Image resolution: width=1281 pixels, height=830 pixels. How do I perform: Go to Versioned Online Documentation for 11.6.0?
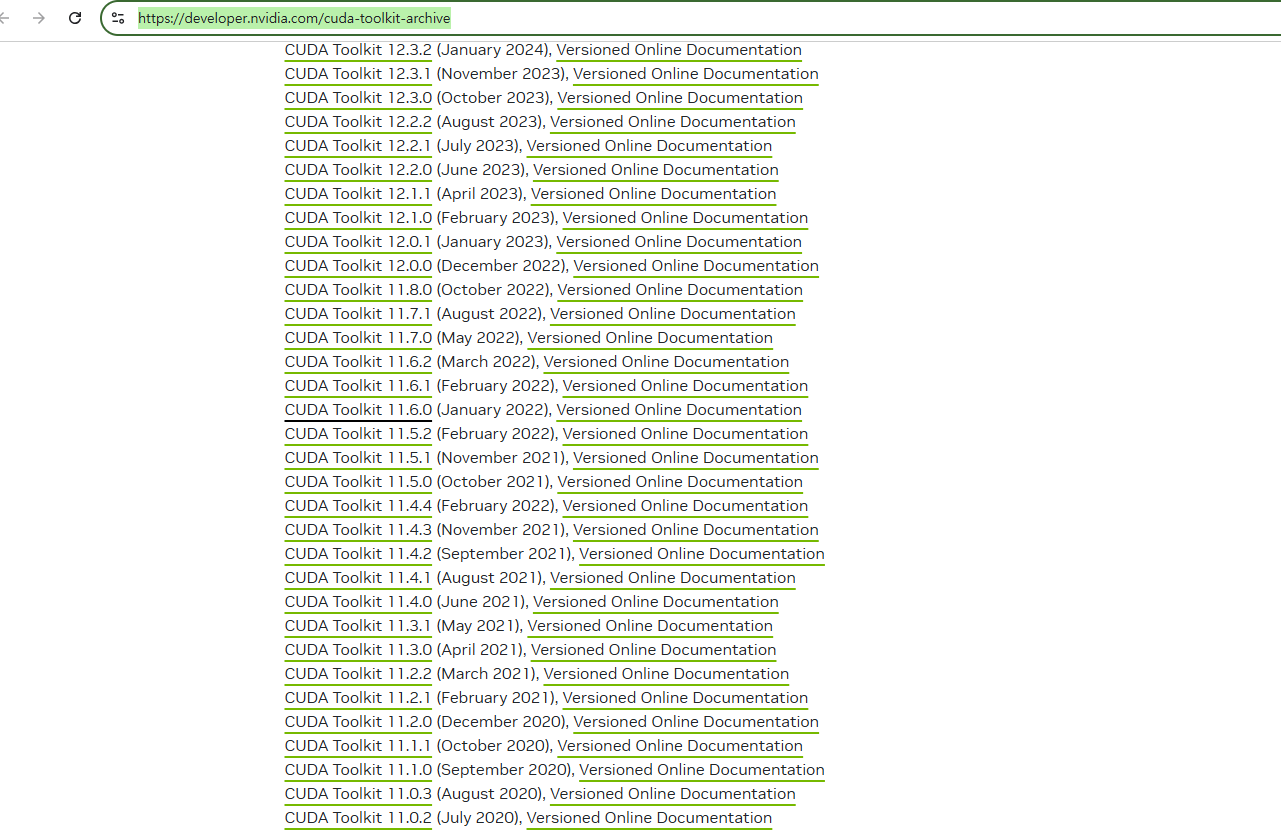pos(679,410)
